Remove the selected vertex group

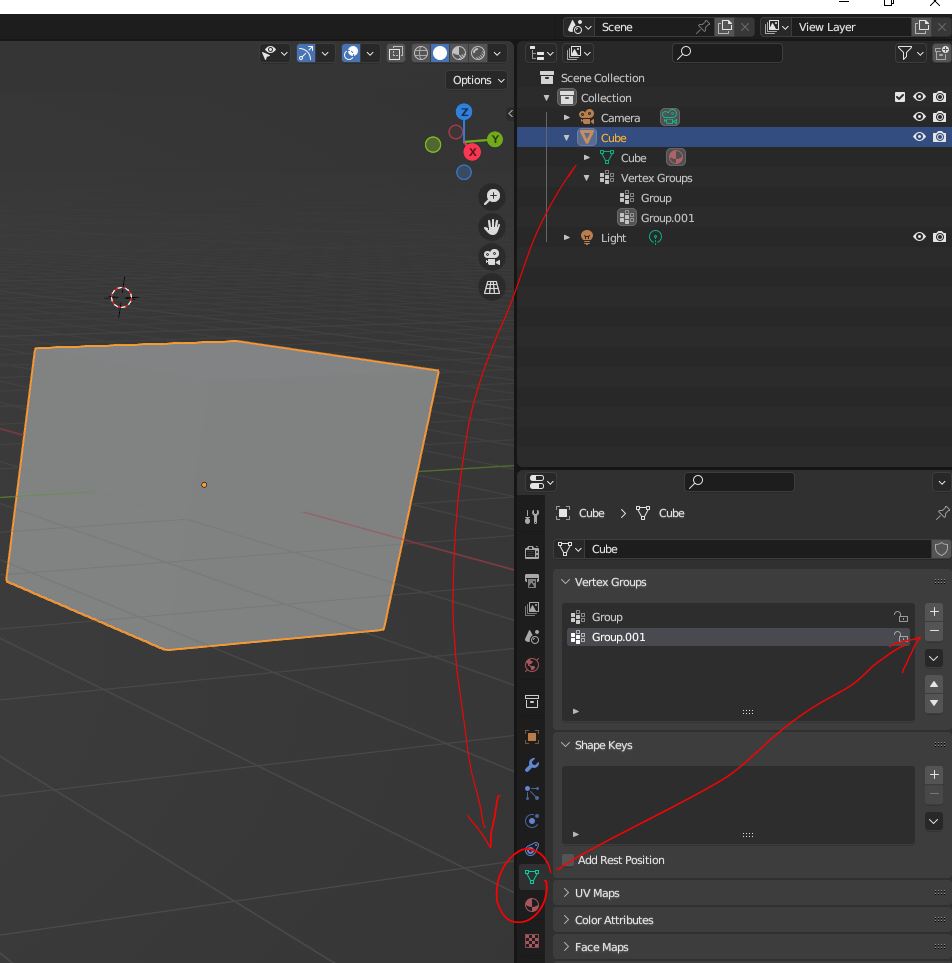point(934,632)
